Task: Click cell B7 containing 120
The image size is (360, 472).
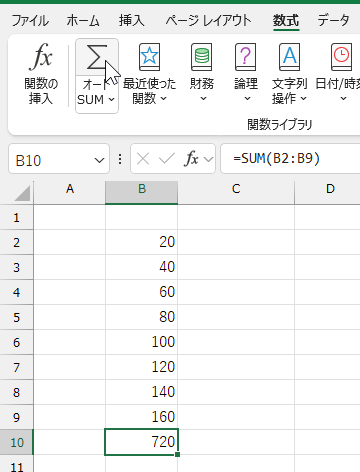Action: (142, 367)
